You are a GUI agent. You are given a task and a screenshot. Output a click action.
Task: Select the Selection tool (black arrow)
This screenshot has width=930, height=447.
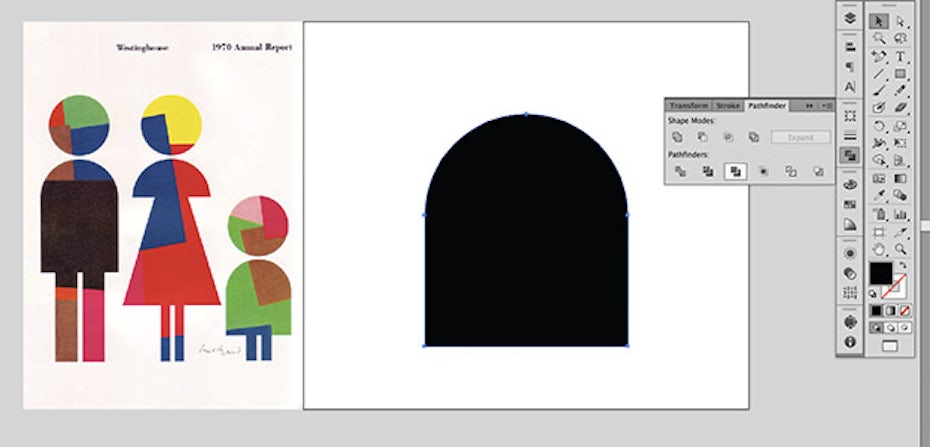coord(878,21)
